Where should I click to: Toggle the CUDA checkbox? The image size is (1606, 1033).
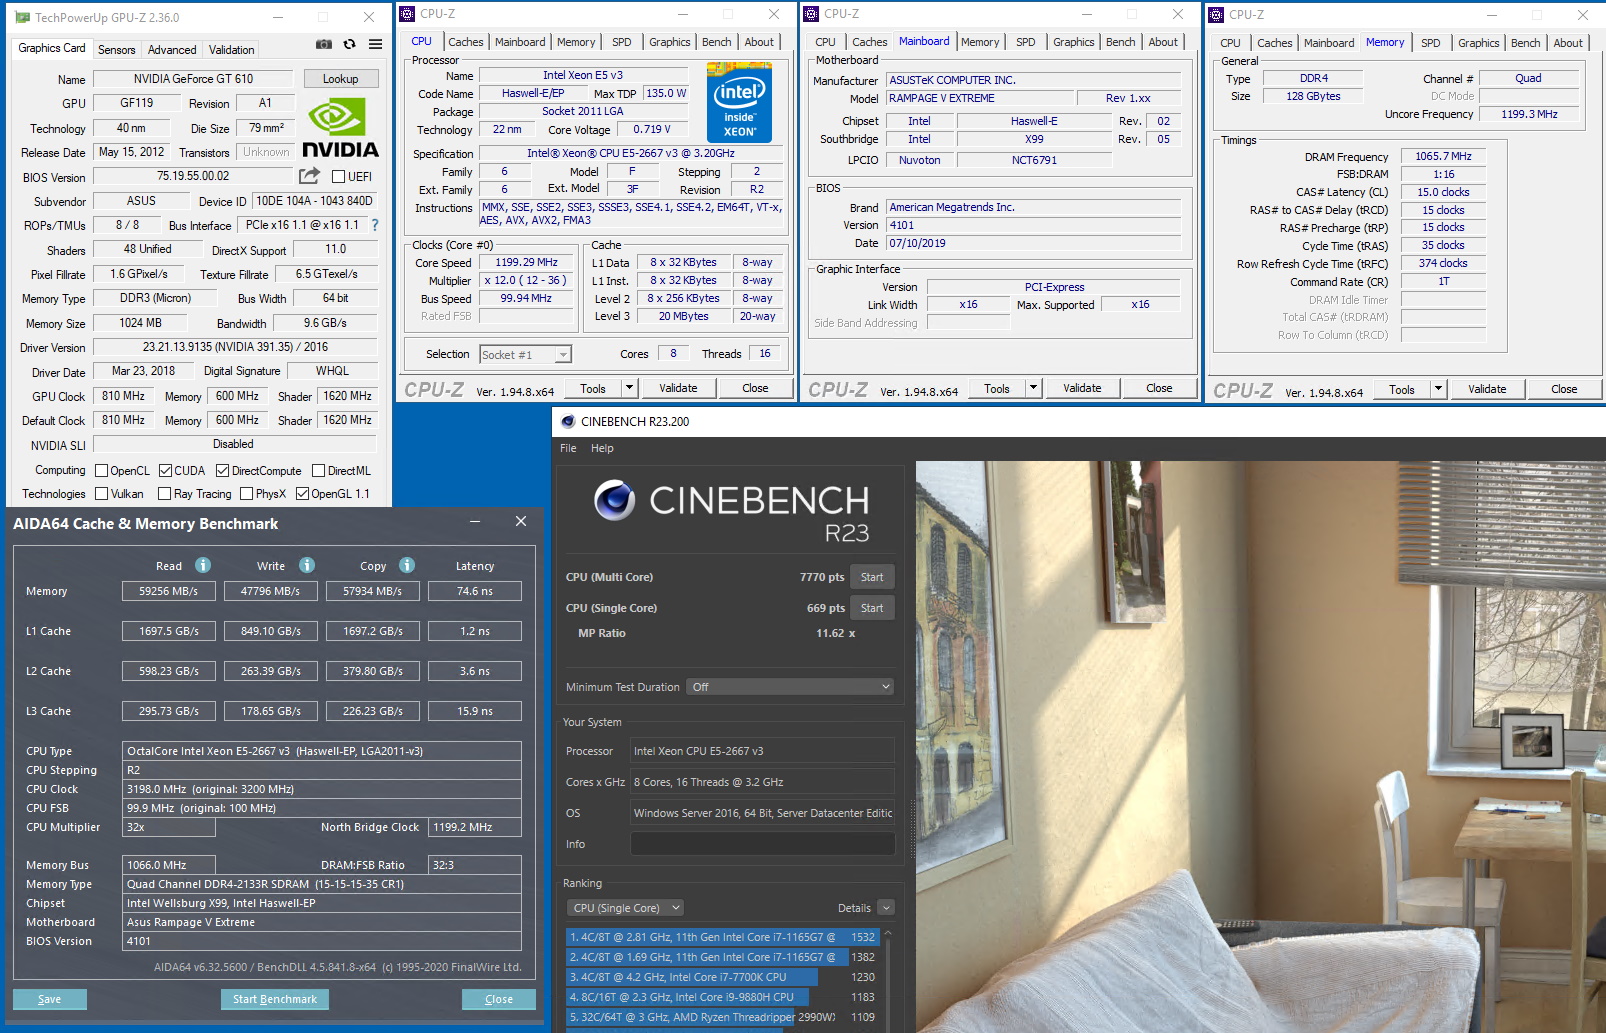click(165, 471)
